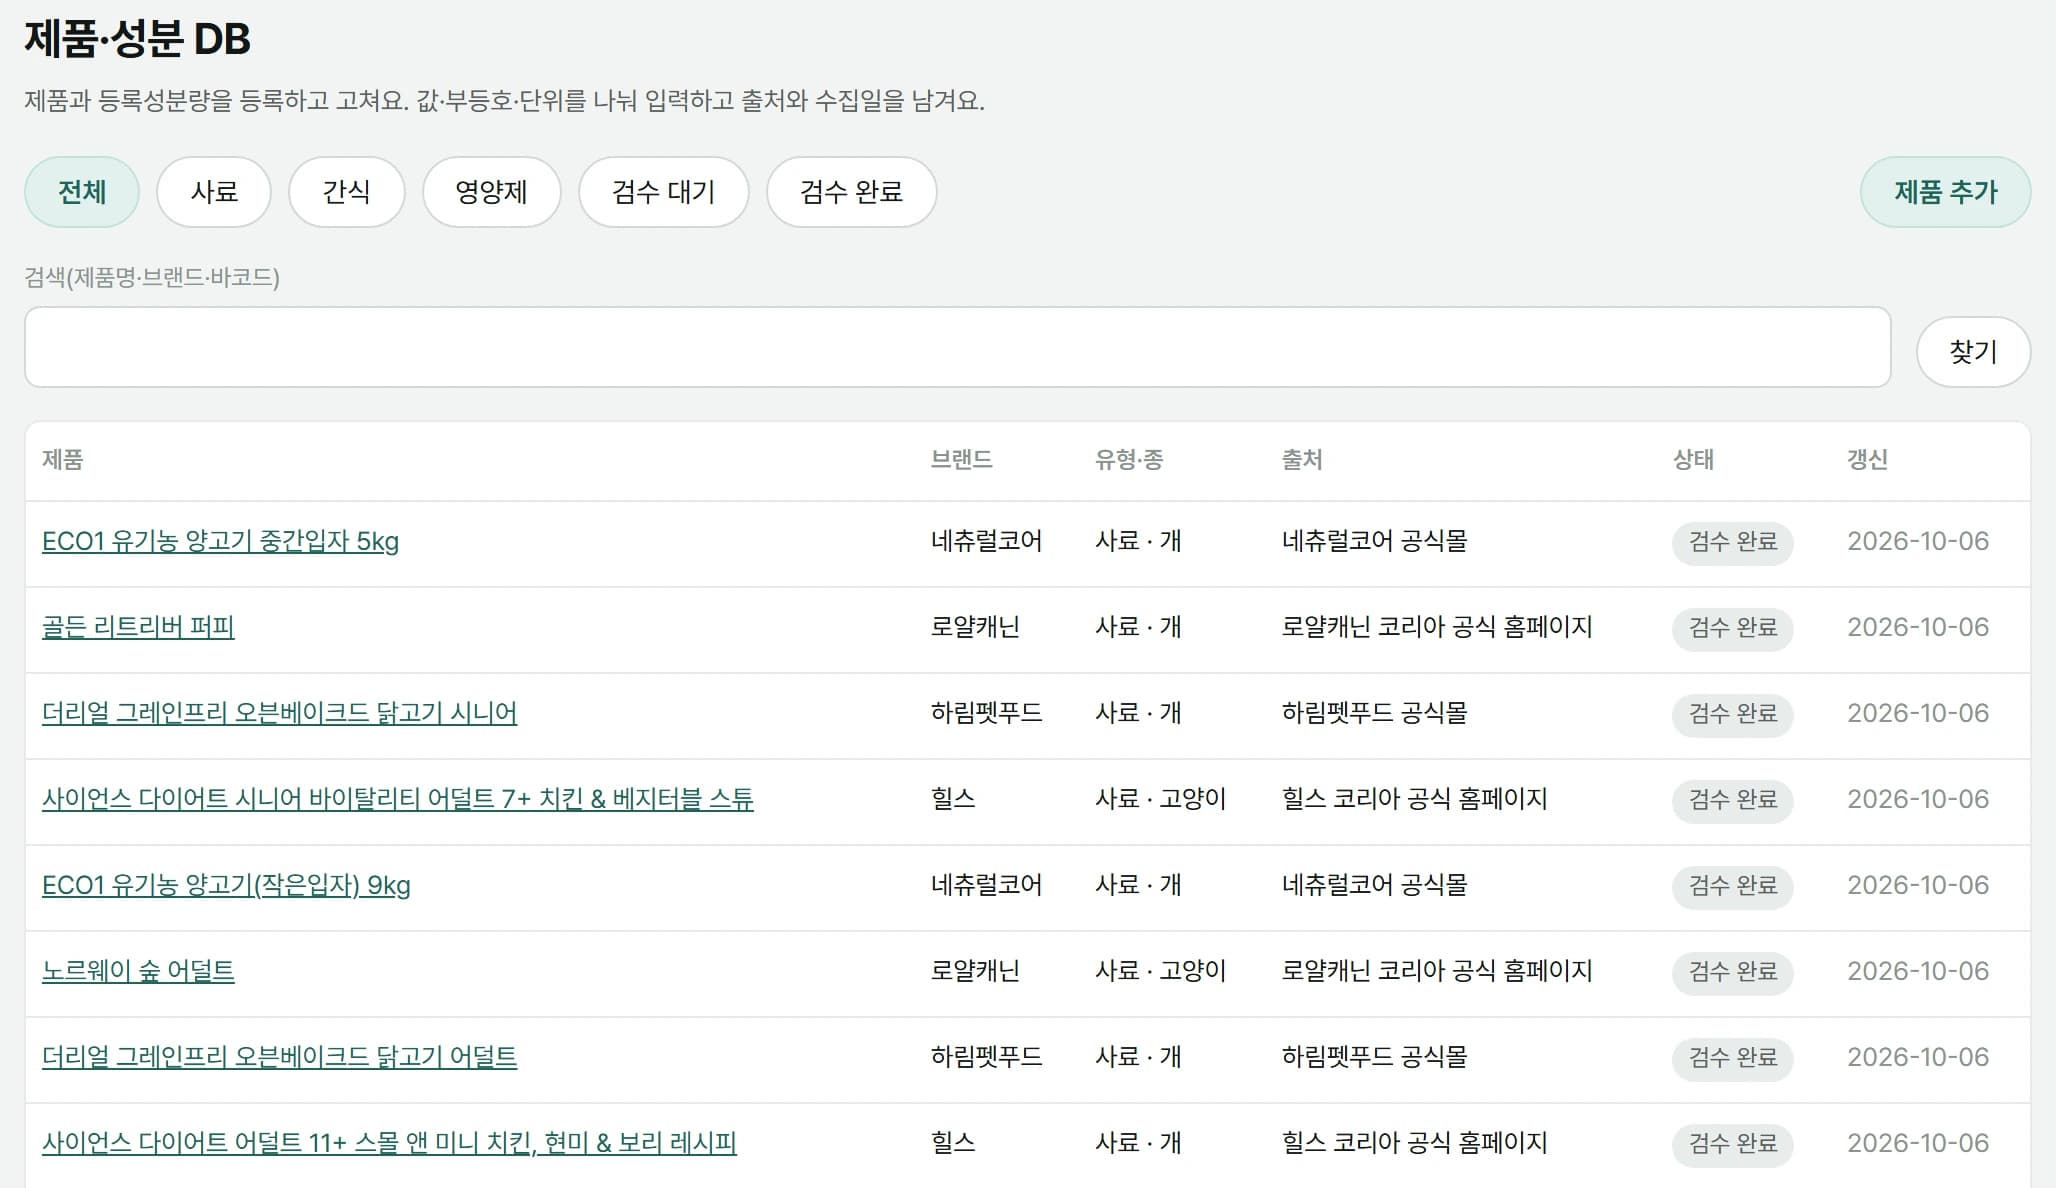Open ECO1 유기농 양고기 중간입자 5kg
The height and width of the screenshot is (1188, 2056).
click(x=220, y=541)
